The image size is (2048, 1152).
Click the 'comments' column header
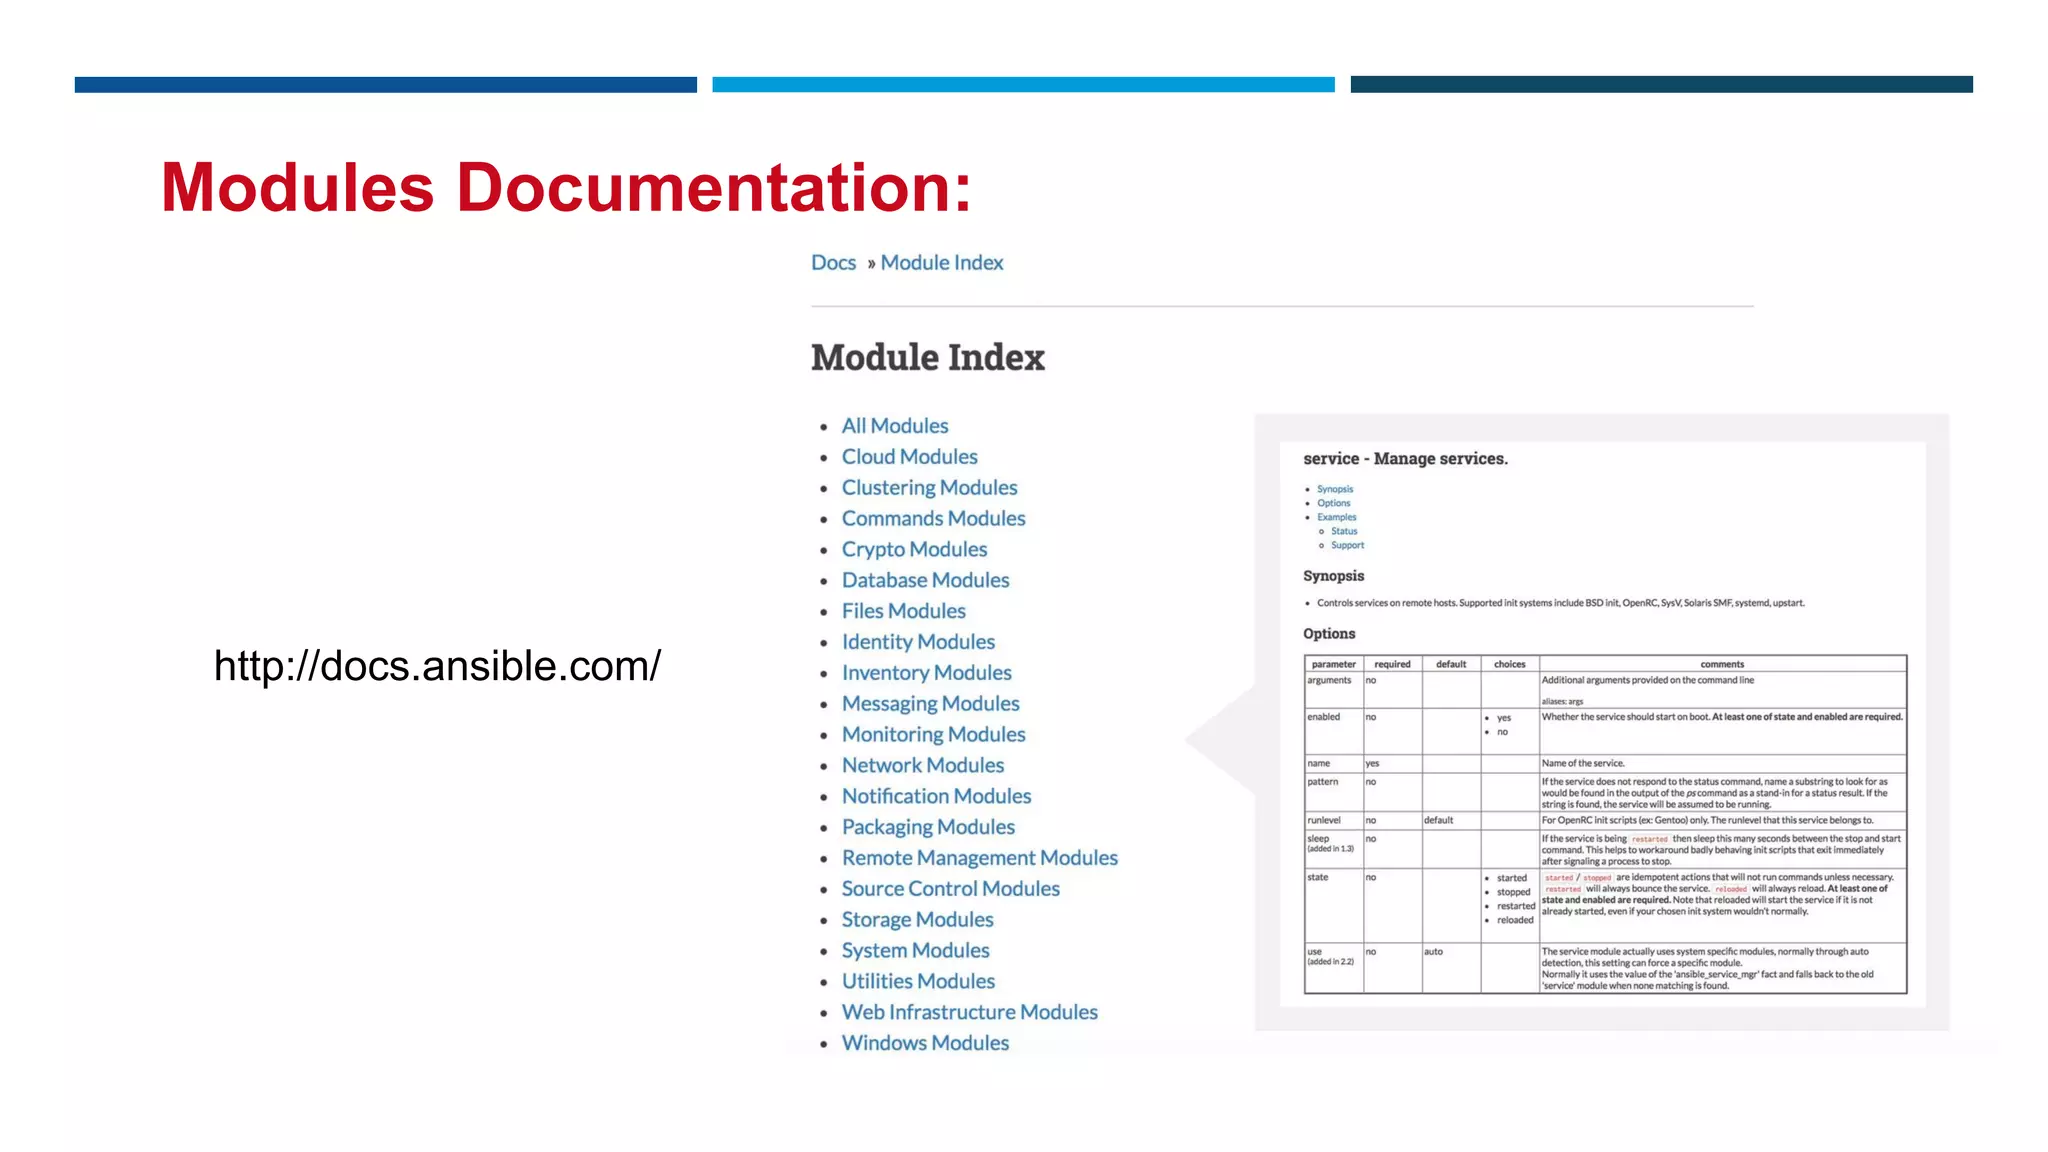1722,664
